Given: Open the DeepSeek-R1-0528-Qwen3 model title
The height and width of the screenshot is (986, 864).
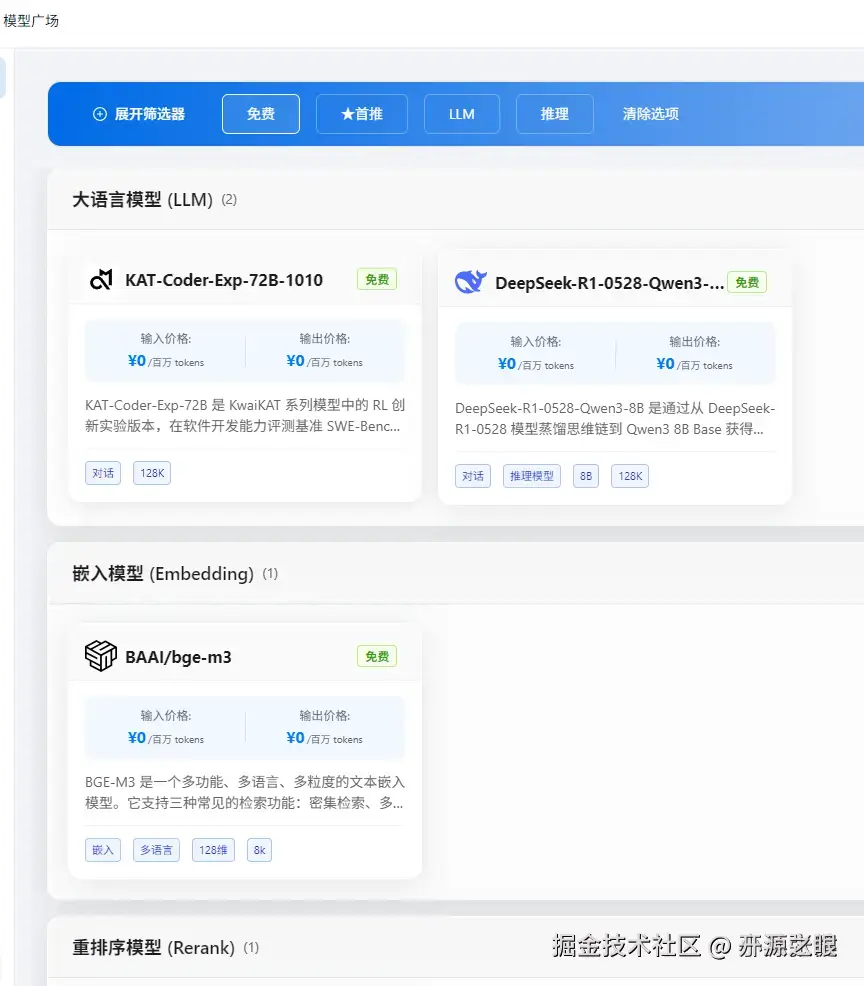Looking at the screenshot, I should click(609, 283).
